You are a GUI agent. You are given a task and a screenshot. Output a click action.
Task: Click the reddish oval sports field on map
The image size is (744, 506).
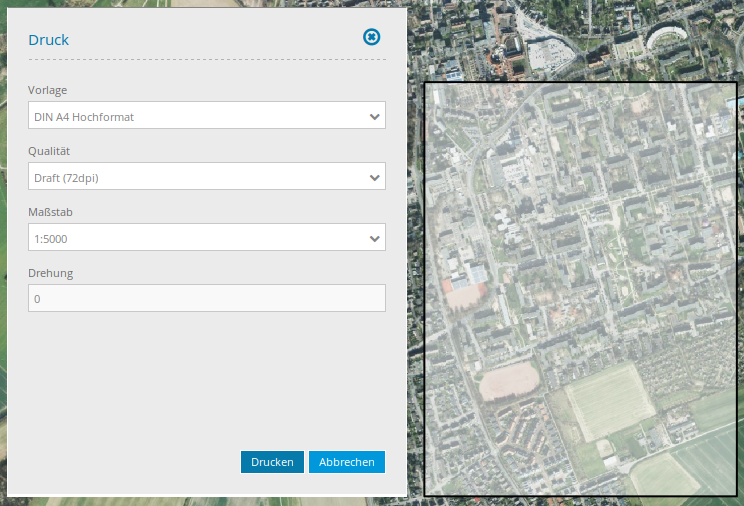tap(509, 384)
